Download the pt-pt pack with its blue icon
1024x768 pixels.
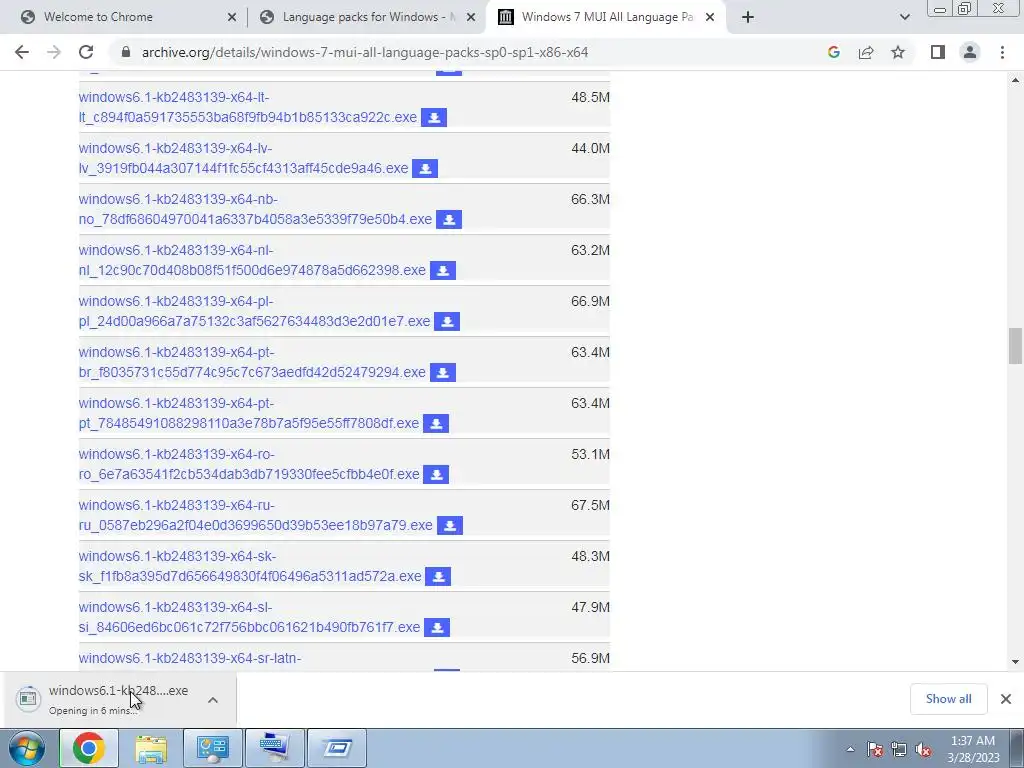(436, 423)
